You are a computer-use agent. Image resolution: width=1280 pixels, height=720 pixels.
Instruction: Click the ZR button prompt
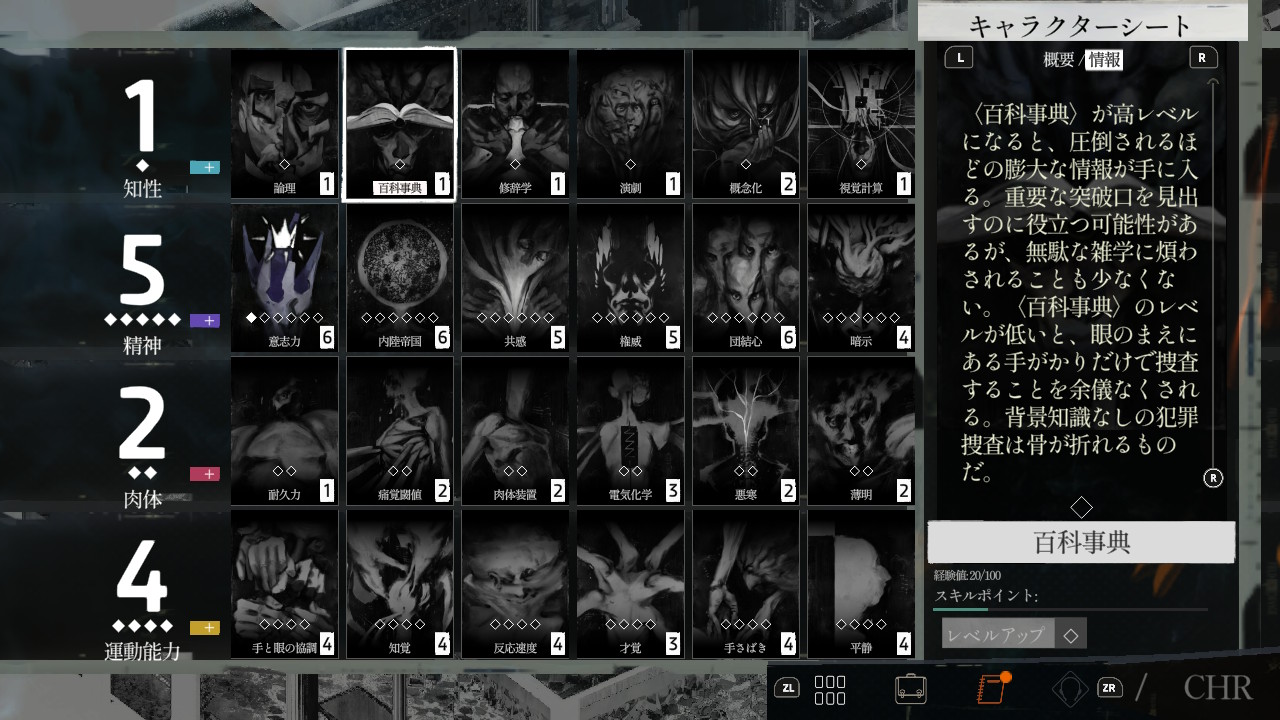[x=1109, y=687]
